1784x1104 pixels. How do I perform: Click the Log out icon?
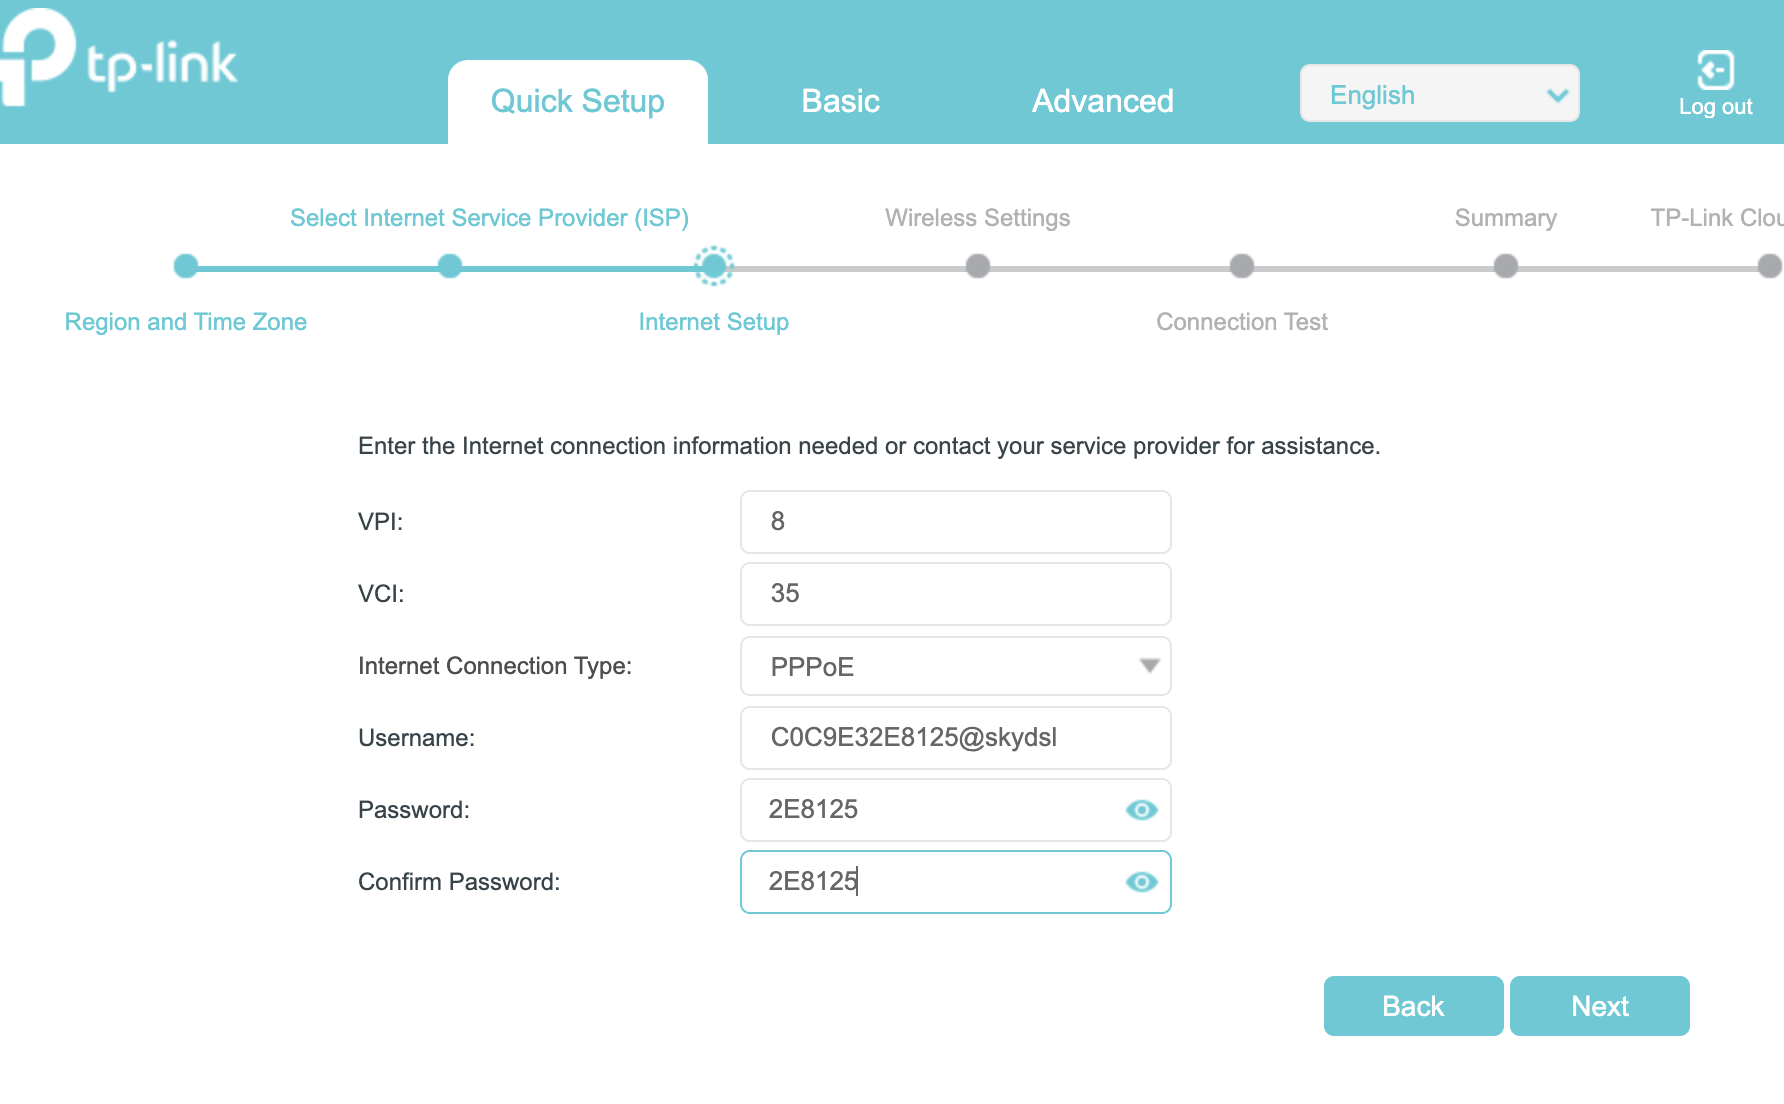click(x=1715, y=68)
